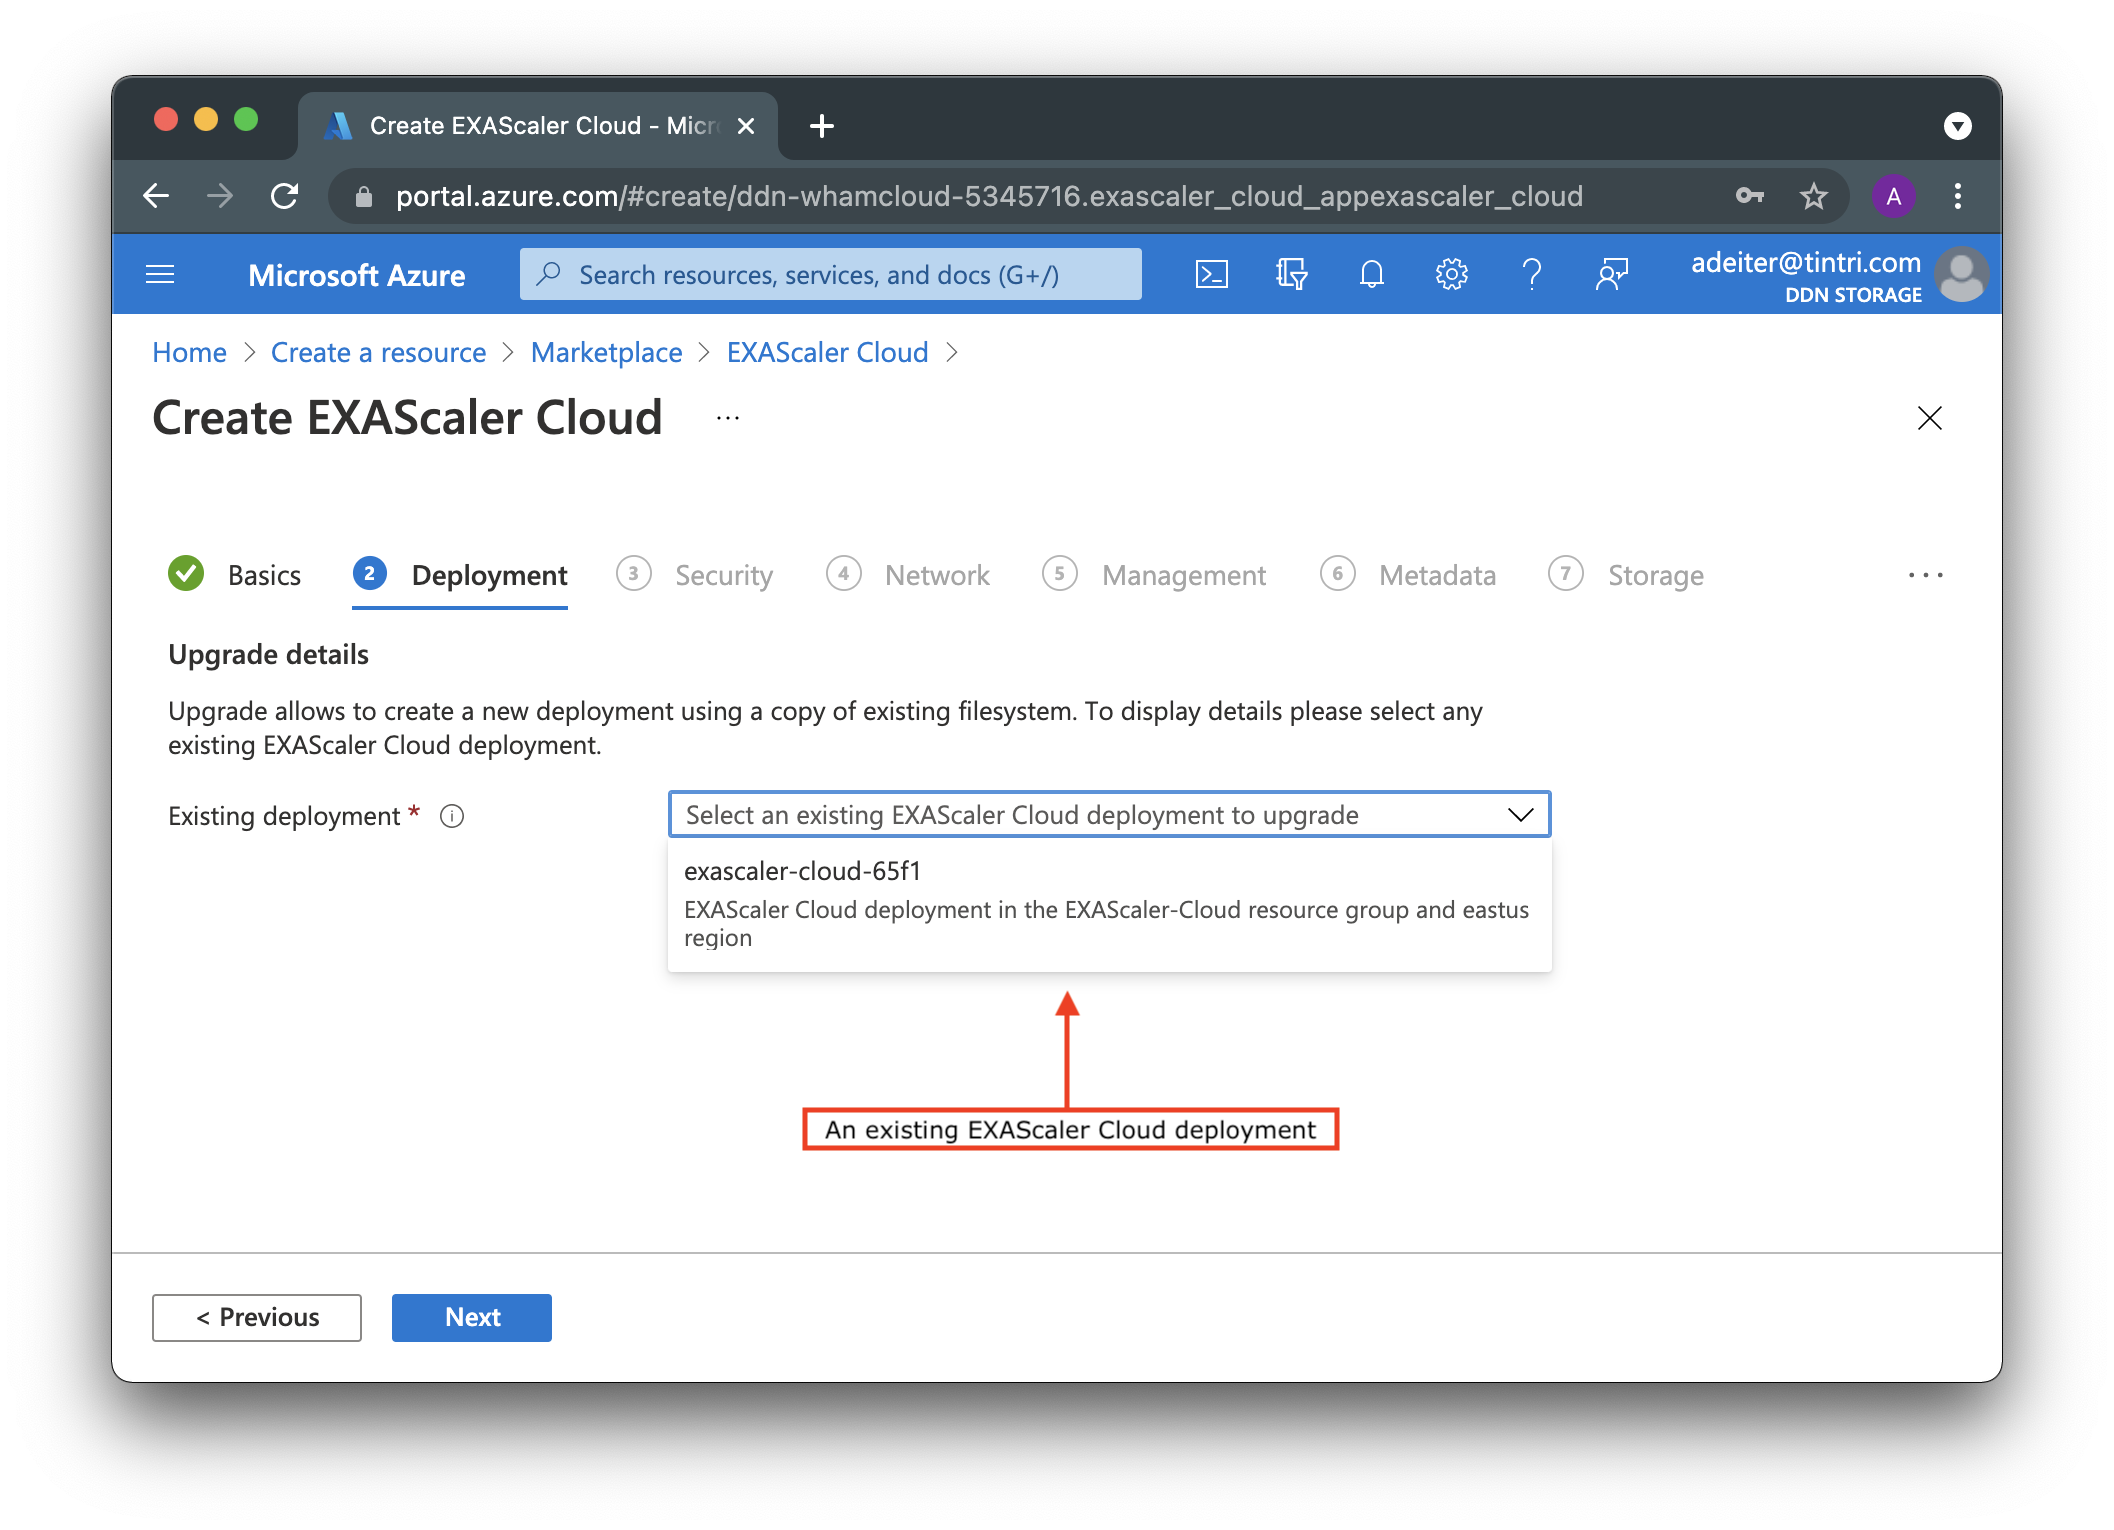Open the saved passwords key icon
The width and height of the screenshot is (2114, 1530).
point(1749,196)
